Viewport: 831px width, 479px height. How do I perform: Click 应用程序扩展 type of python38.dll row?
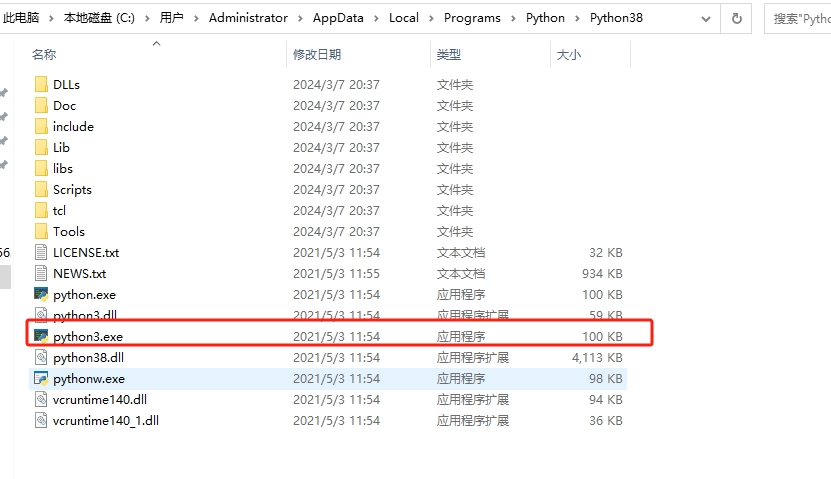pos(473,358)
